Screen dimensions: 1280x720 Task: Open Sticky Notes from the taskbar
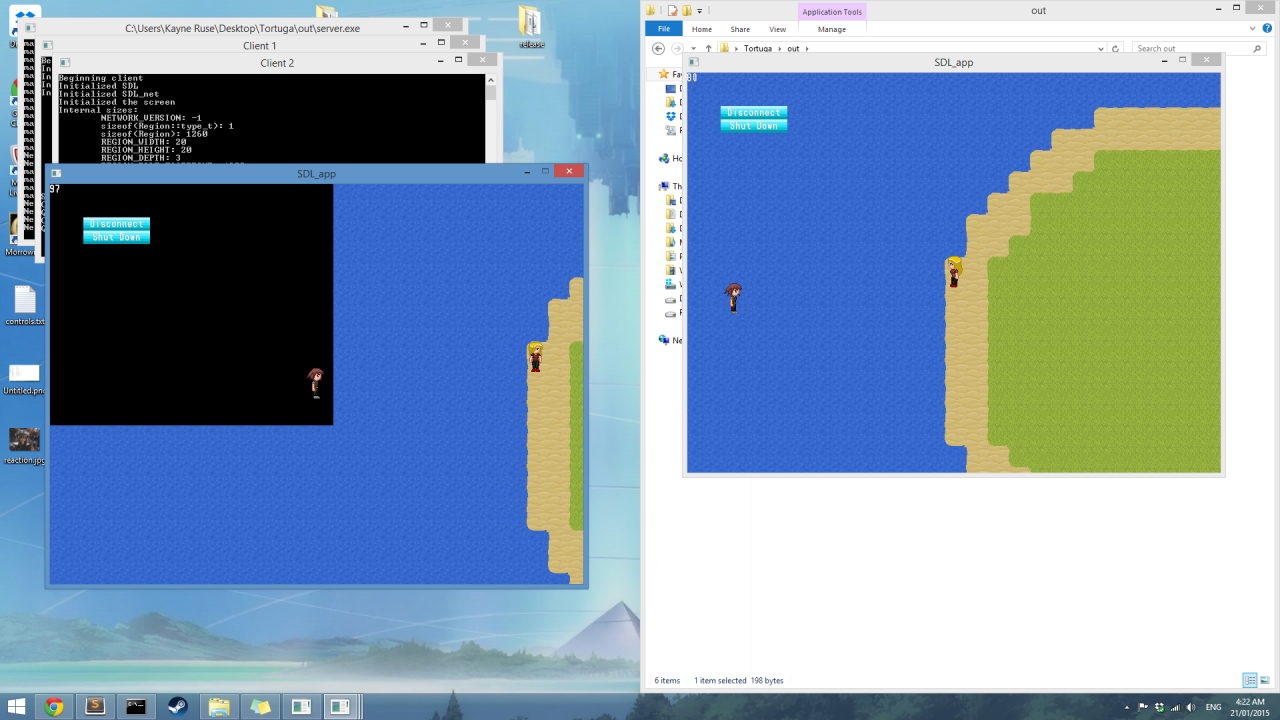tap(260, 707)
